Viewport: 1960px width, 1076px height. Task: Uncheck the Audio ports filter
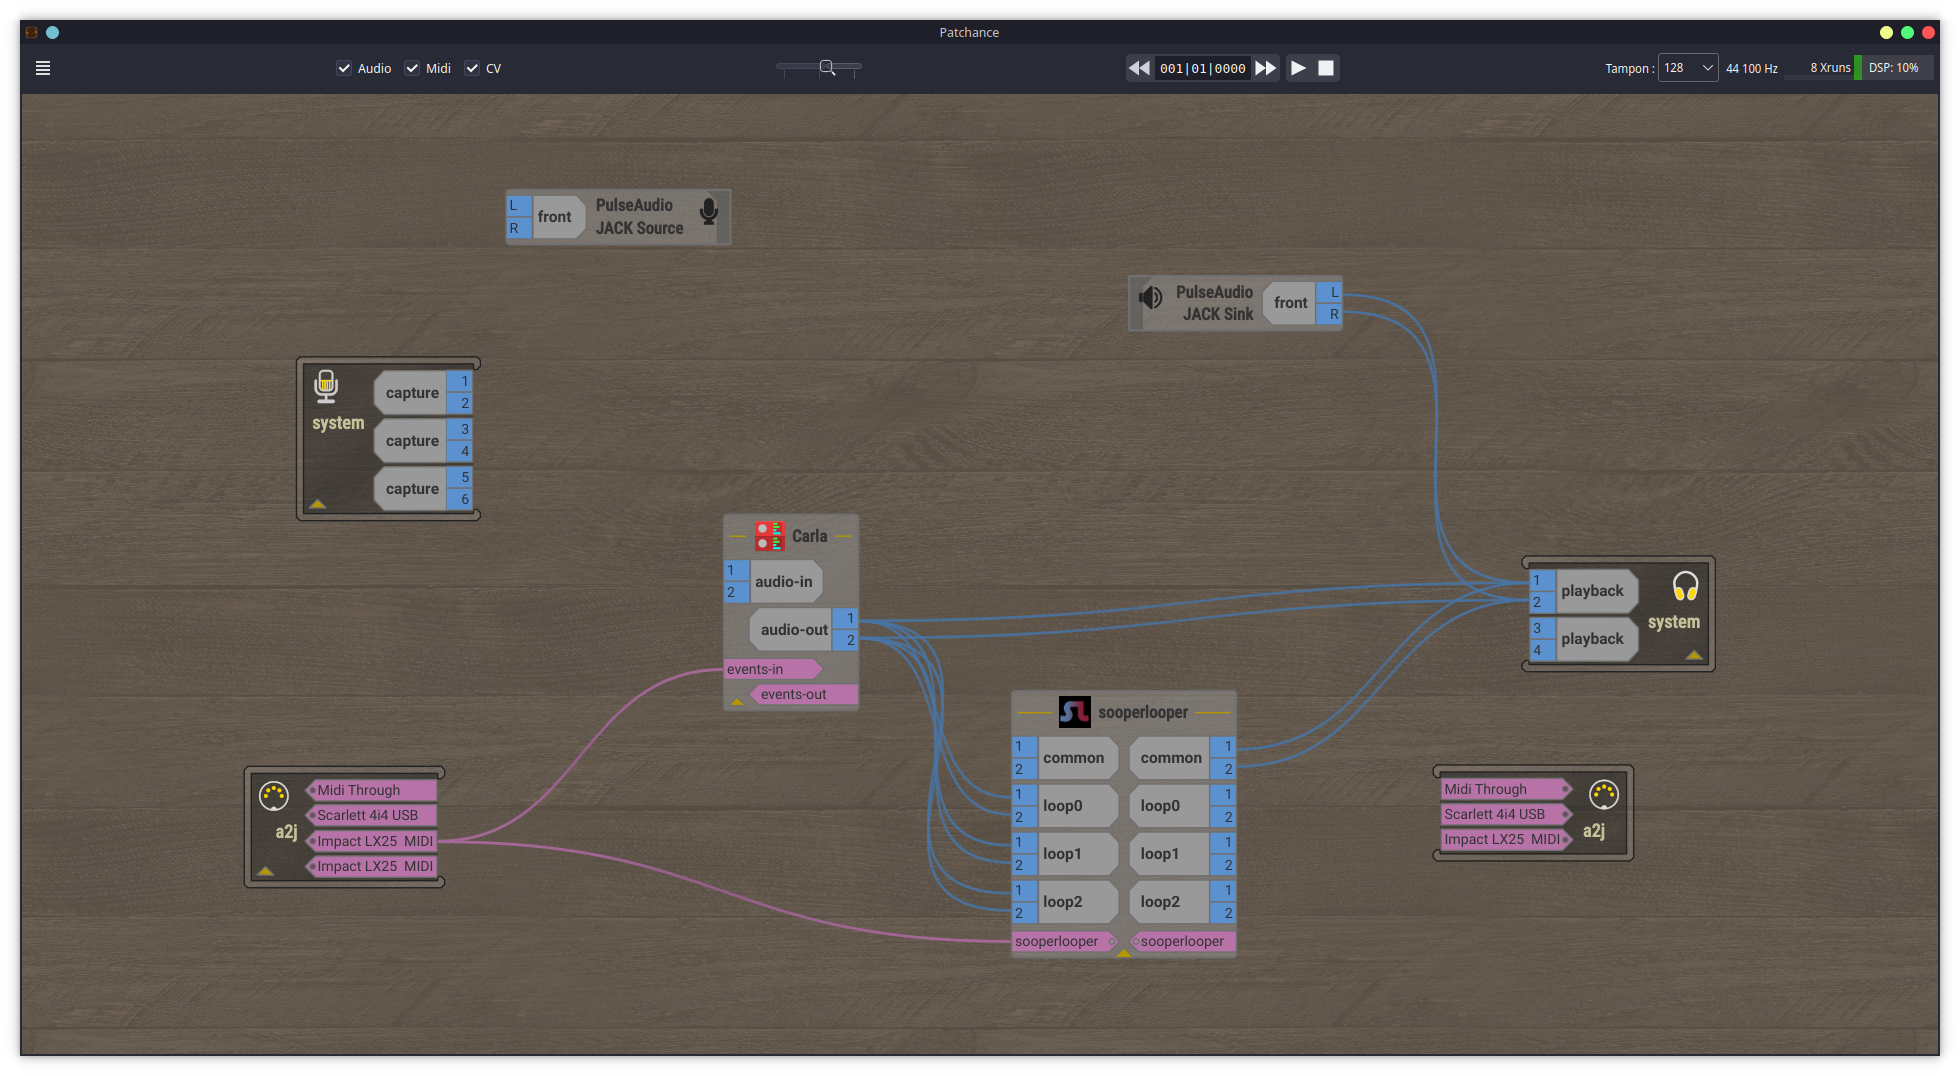[344, 68]
